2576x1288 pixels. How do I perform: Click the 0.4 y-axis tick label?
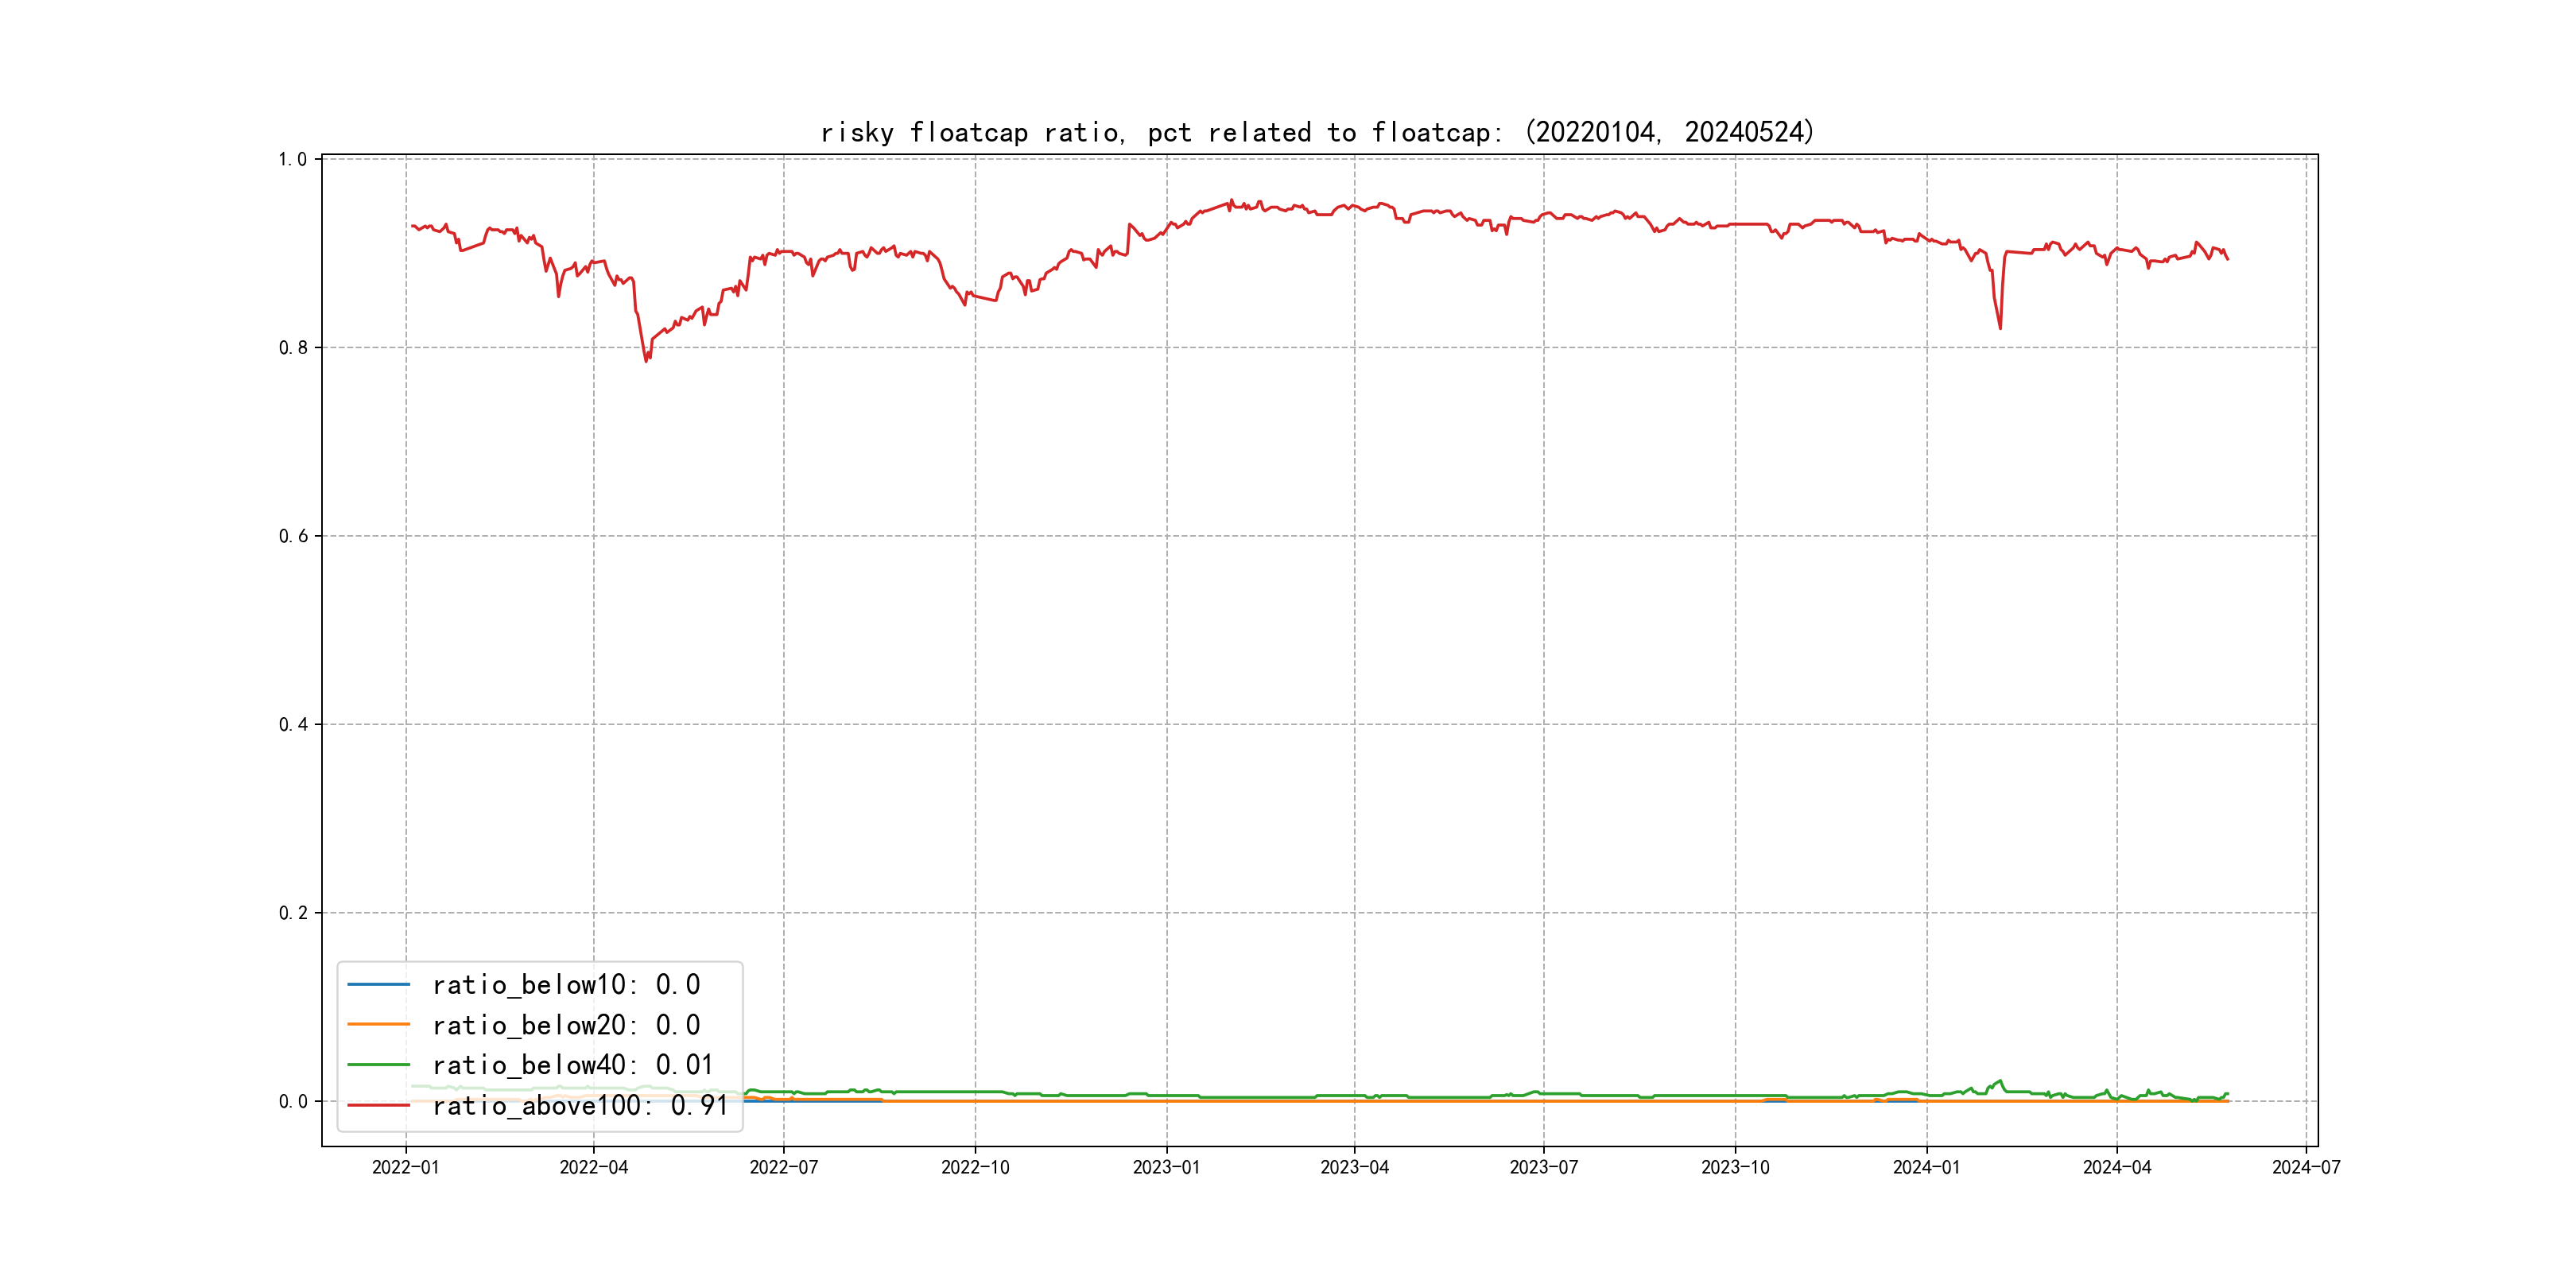[x=293, y=724]
